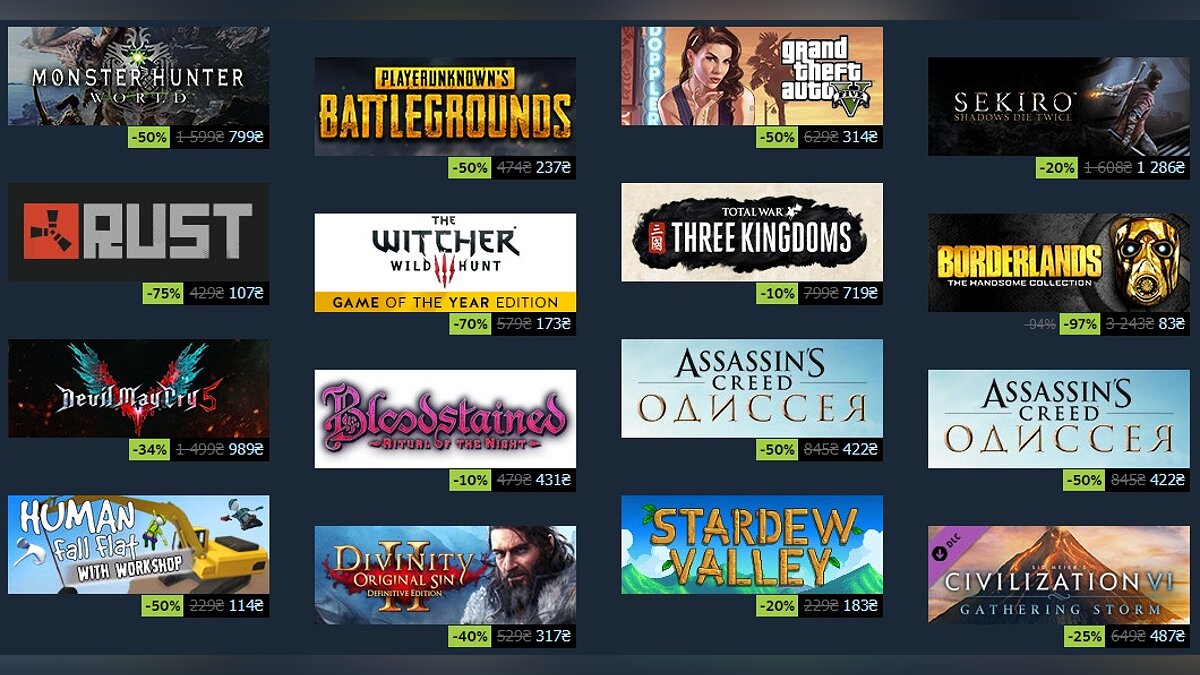1200x675 pixels.
Task: Click the 173₴ price under The Witcher
Action: point(552,324)
